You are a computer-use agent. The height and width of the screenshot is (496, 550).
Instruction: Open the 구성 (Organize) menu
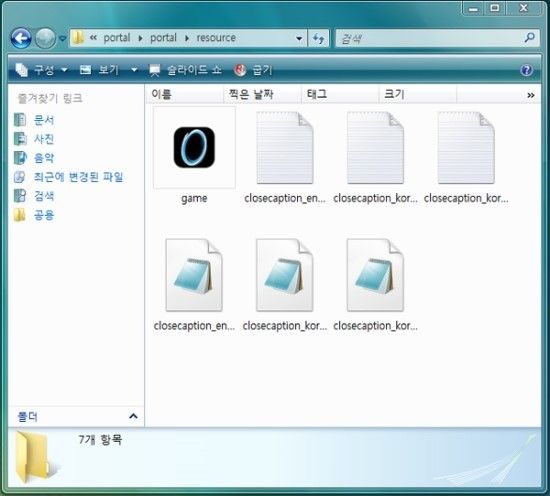pos(41,70)
